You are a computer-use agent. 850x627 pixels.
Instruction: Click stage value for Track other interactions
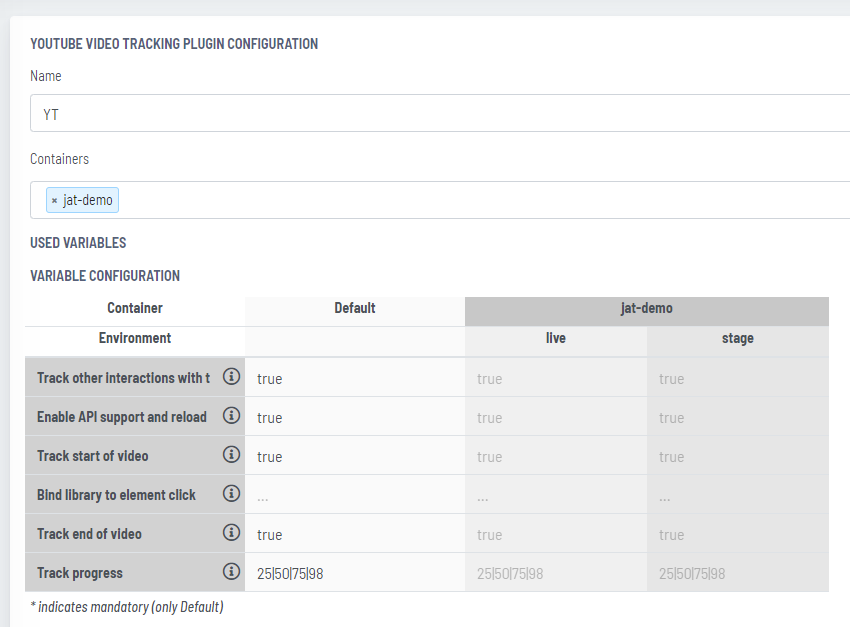738,378
